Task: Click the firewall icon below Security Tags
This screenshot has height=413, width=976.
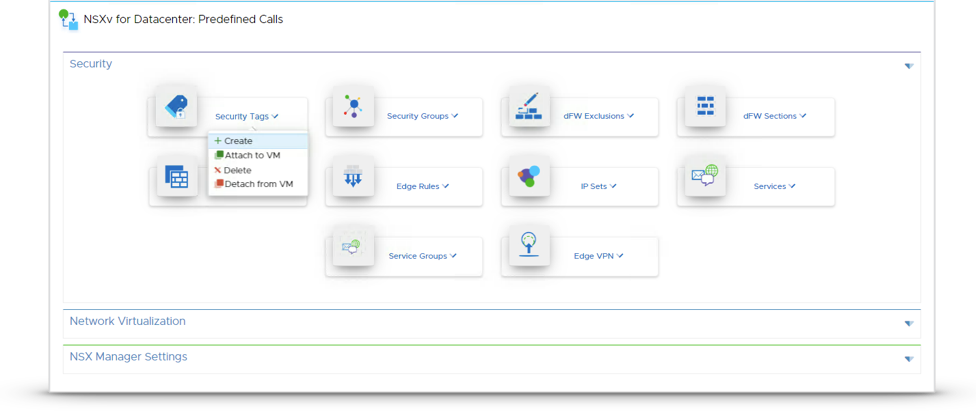Action: tap(177, 177)
